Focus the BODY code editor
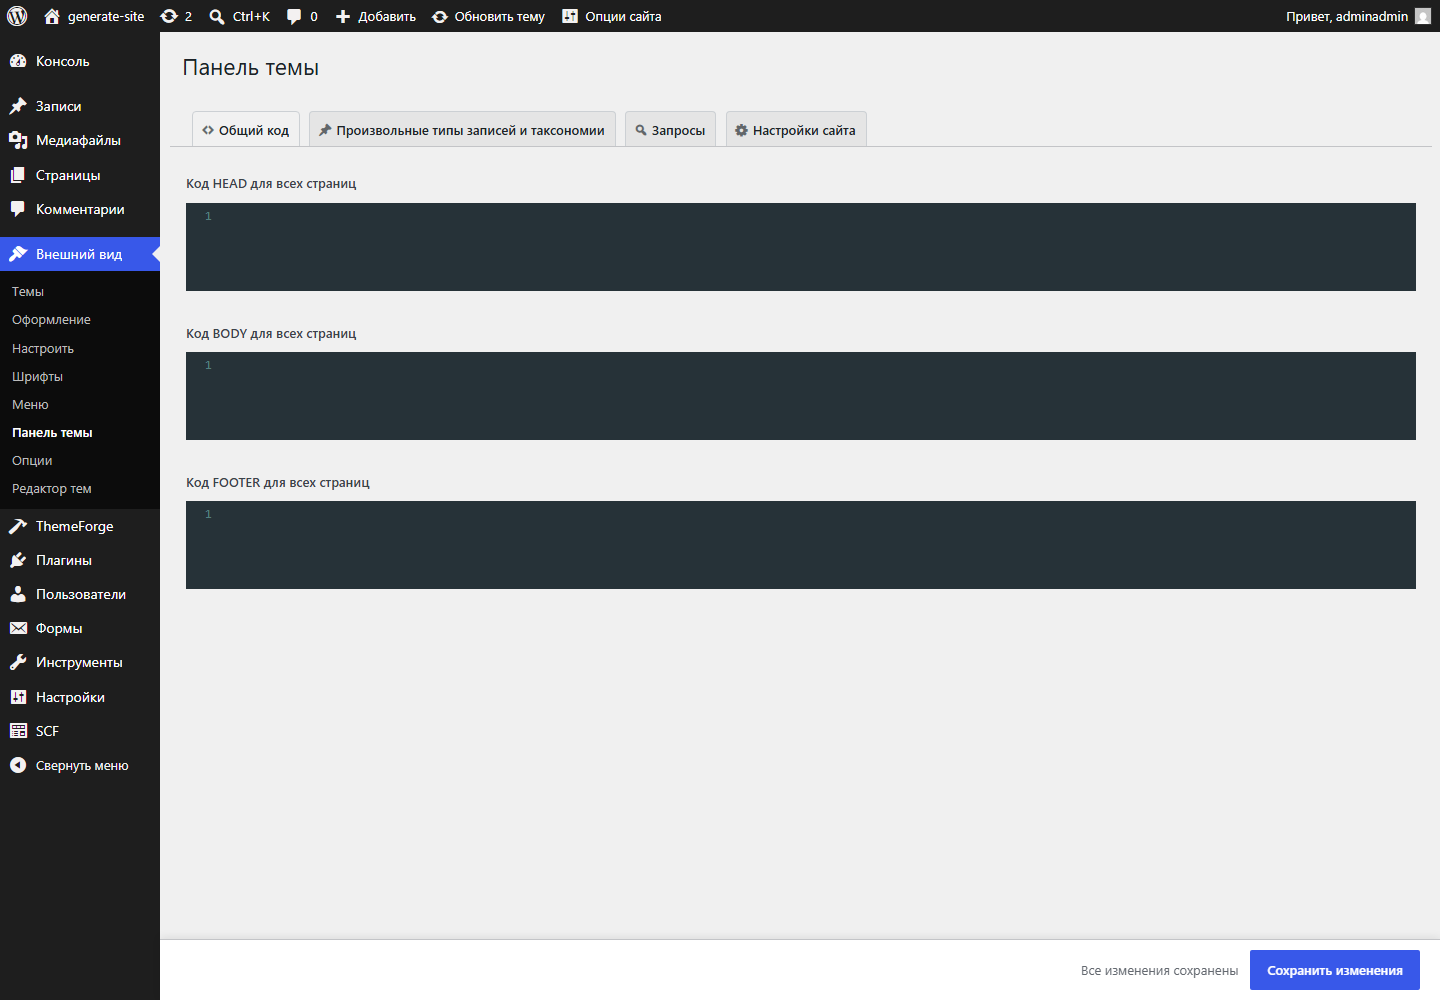Image resolution: width=1440 pixels, height=1000 pixels. [801, 396]
